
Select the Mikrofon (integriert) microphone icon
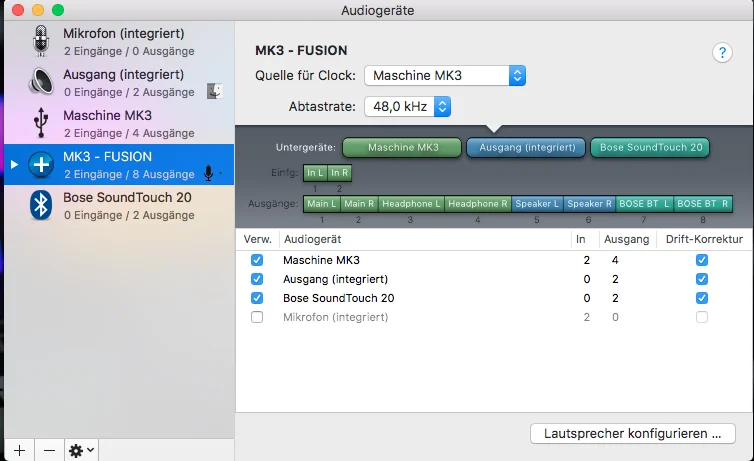tap(41, 41)
